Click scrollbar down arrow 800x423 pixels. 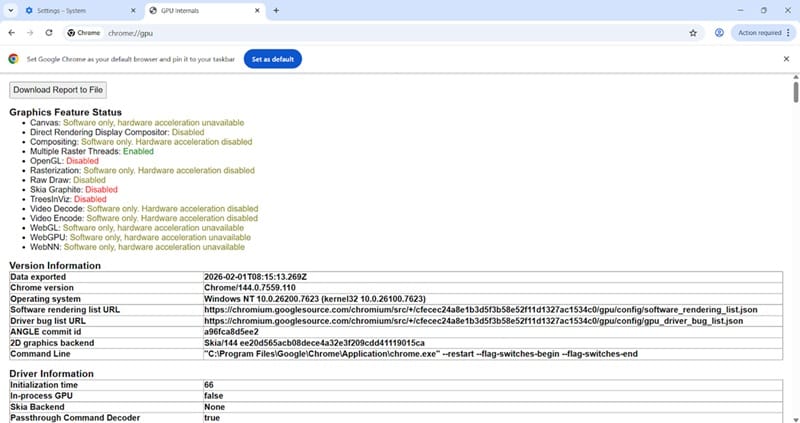coord(795,419)
